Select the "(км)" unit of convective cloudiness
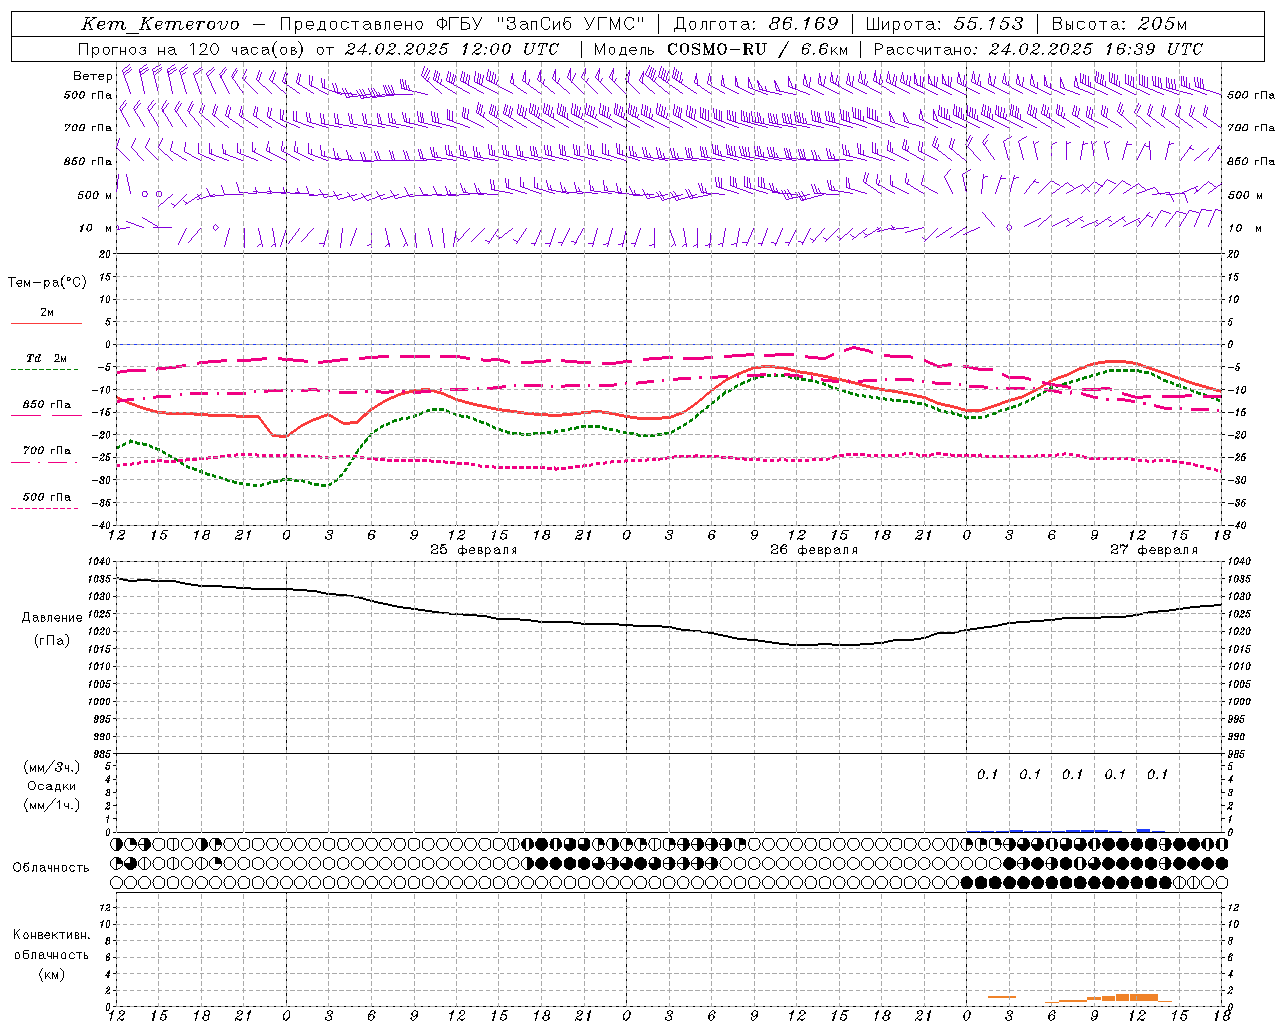This screenshot has height=1024, width=1280. click(52, 974)
